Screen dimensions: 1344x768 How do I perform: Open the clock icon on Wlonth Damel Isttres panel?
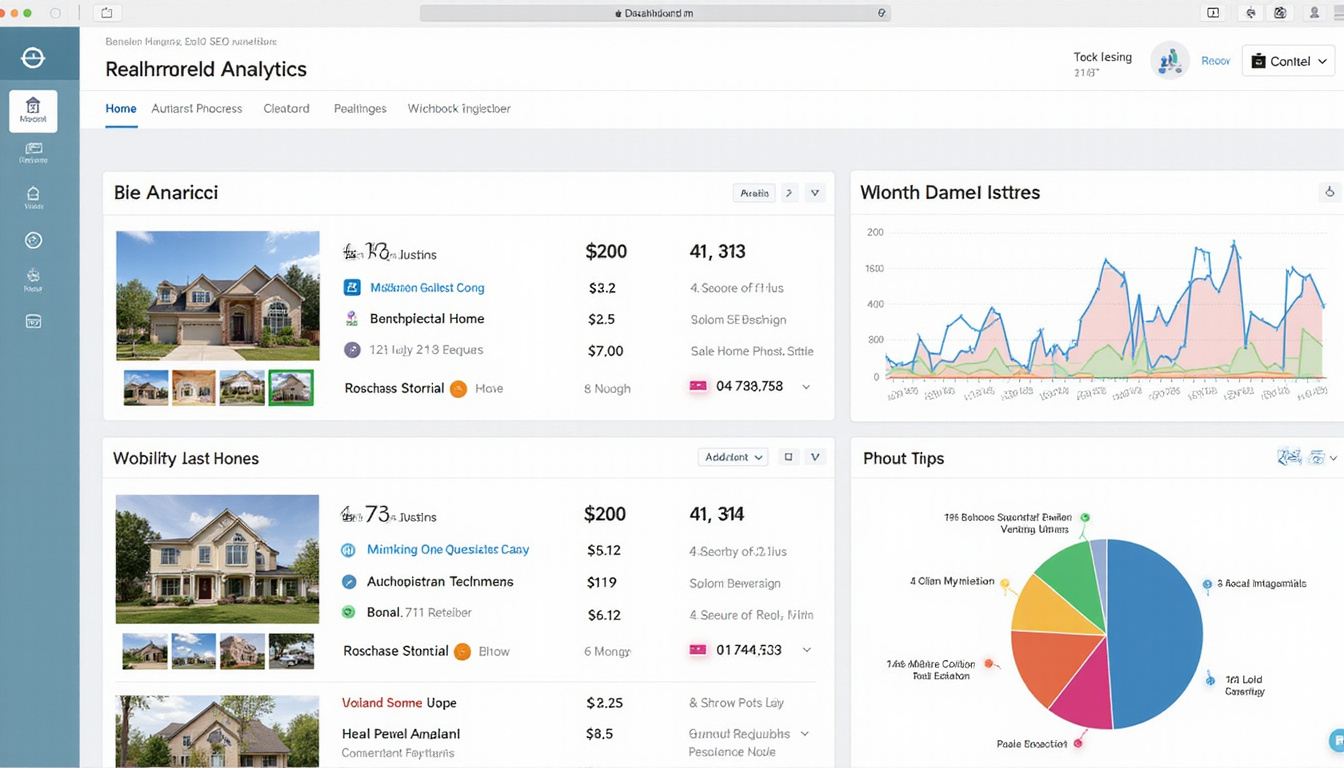pyautogui.click(x=1329, y=191)
